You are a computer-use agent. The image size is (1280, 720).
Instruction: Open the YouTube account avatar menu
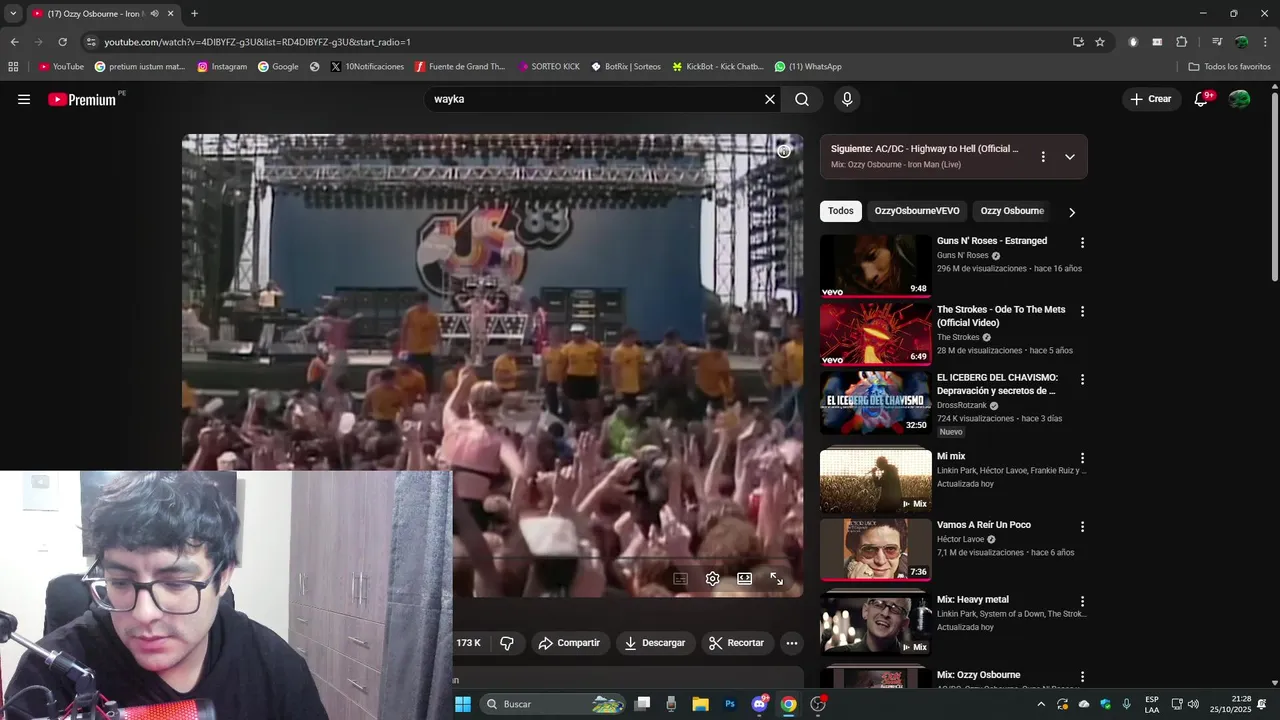pyautogui.click(x=1239, y=99)
